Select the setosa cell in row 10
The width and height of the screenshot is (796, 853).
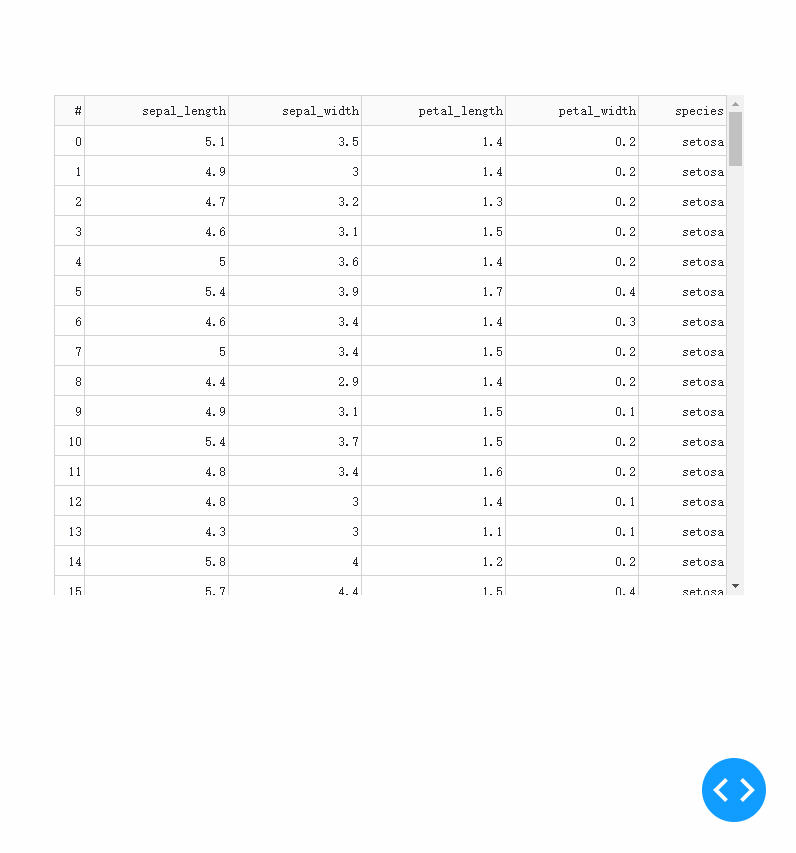[x=683, y=442]
